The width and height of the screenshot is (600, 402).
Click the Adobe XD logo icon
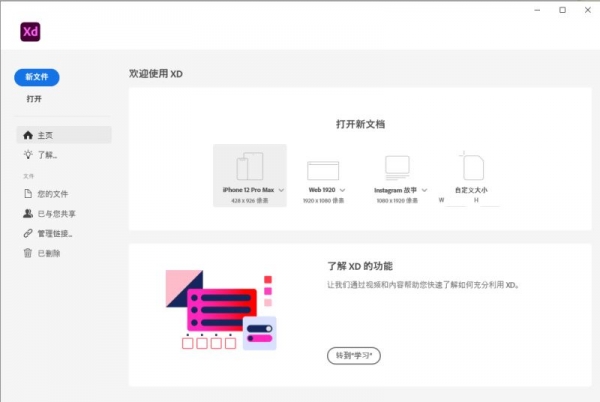(x=30, y=31)
